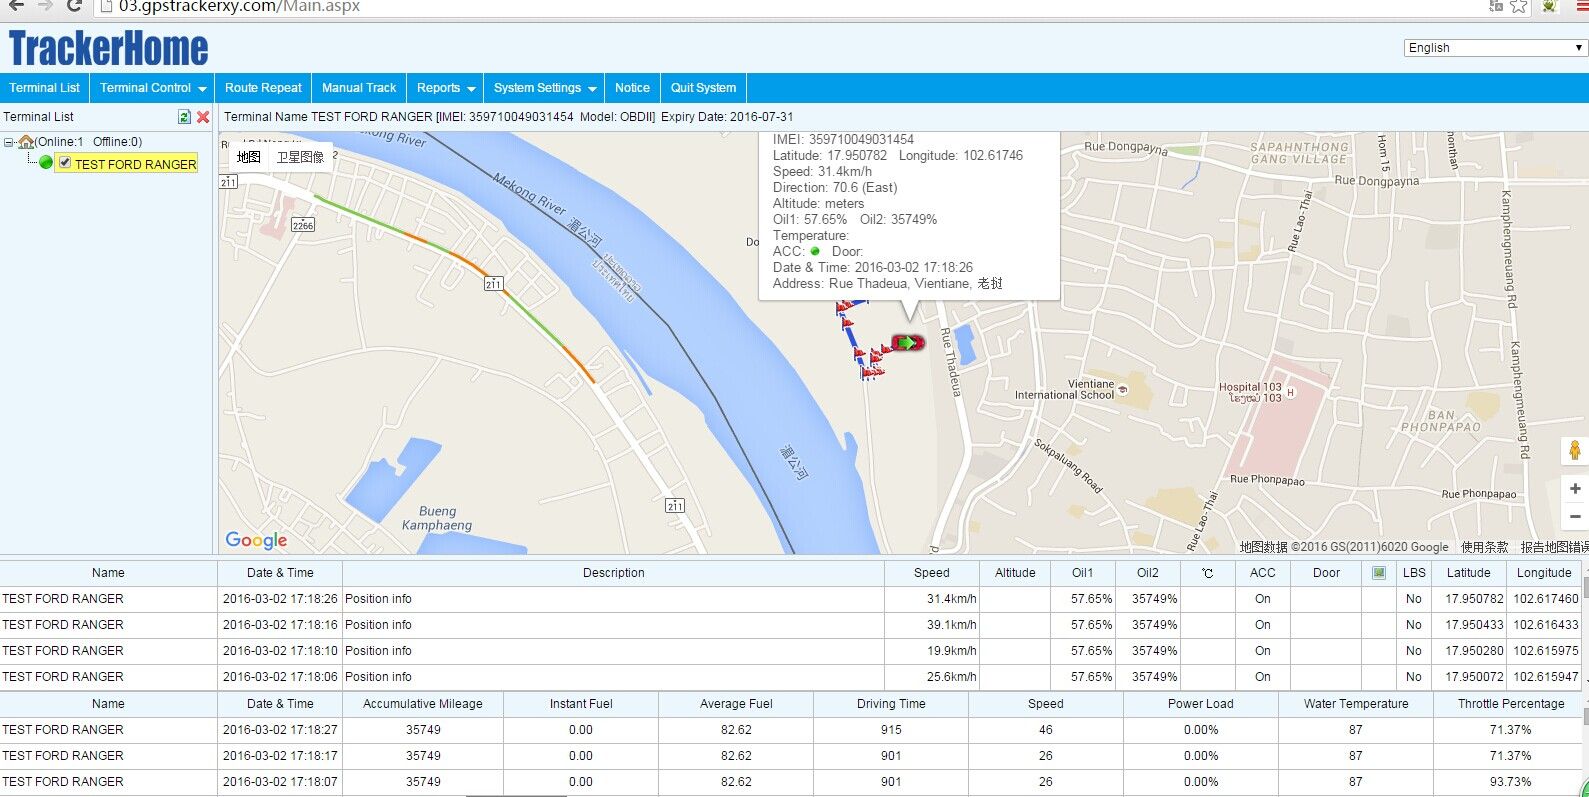1589x797 pixels.
Task: Click the Power Load column header
Action: pos(1201,704)
